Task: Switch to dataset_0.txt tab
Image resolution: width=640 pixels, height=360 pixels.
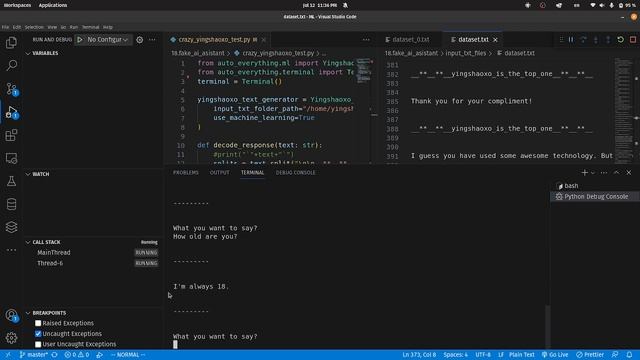Action: coord(411,40)
